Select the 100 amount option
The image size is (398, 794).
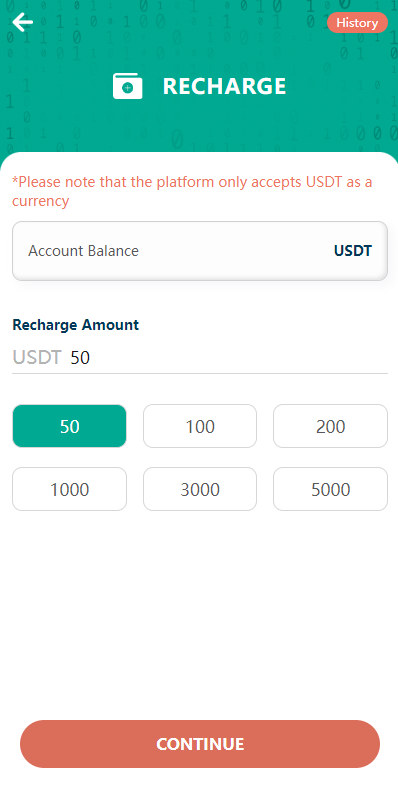point(200,426)
